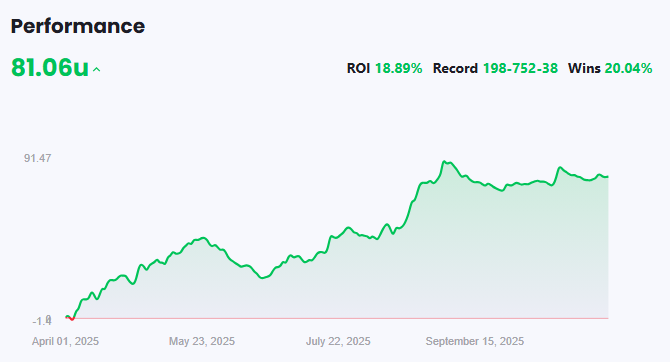Click the May 23, 2025 axis label
The image size is (670, 362).
pyautogui.click(x=202, y=341)
